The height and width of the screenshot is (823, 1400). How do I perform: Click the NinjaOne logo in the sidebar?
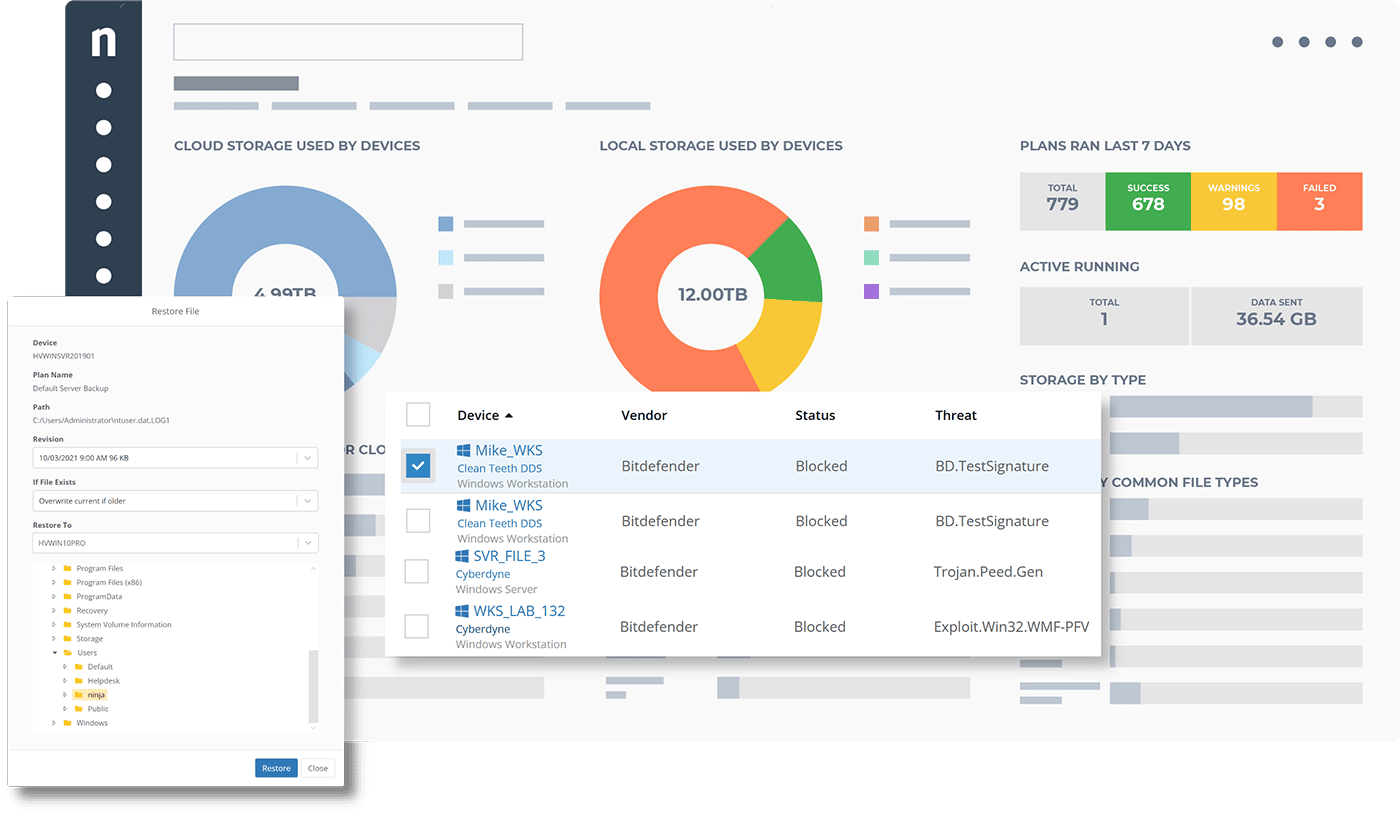click(x=103, y=43)
